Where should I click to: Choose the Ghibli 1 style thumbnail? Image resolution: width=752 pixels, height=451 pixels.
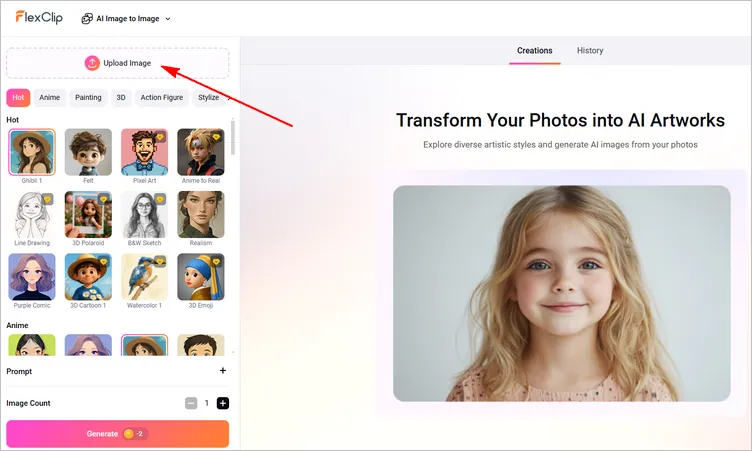(x=32, y=152)
